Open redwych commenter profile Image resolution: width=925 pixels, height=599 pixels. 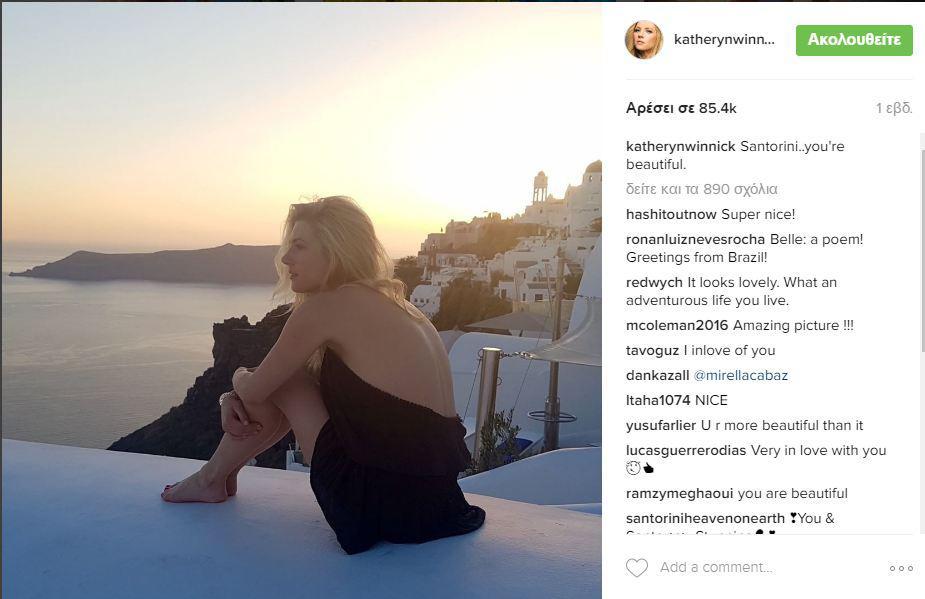[654, 283]
